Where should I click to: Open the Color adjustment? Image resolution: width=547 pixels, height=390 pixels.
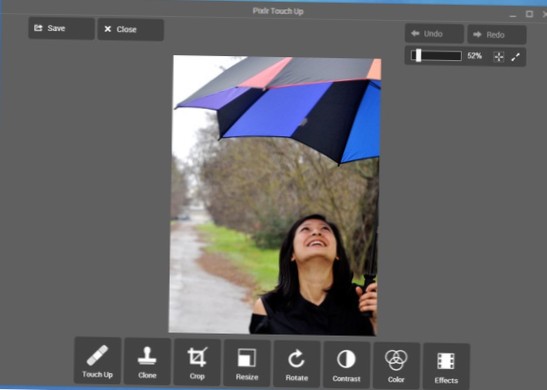(x=396, y=366)
